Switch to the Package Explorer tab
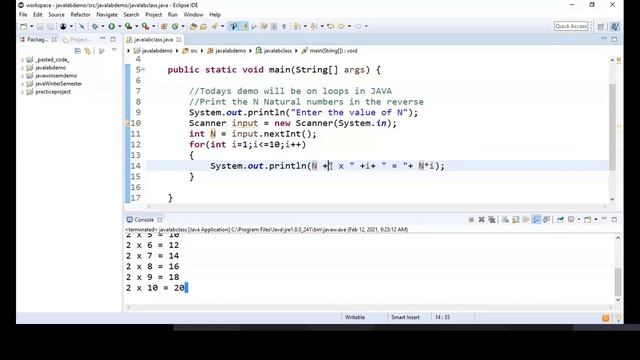 [37, 40]
